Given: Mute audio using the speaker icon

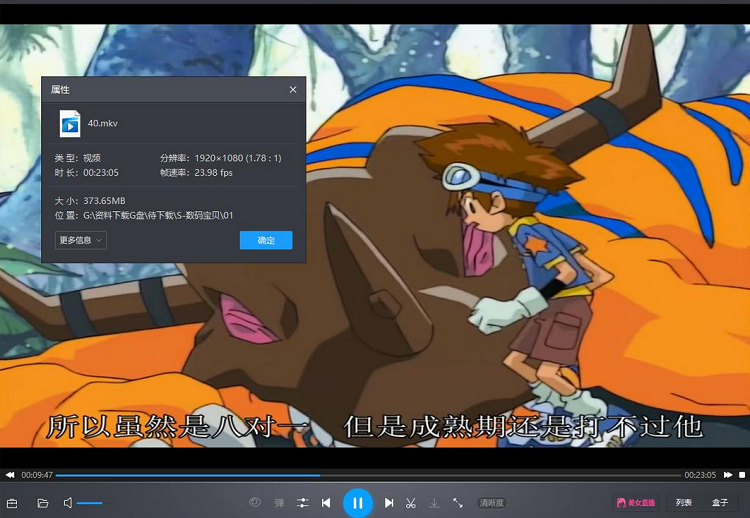Looking at the screenshot, I should (x=68, y=503).
